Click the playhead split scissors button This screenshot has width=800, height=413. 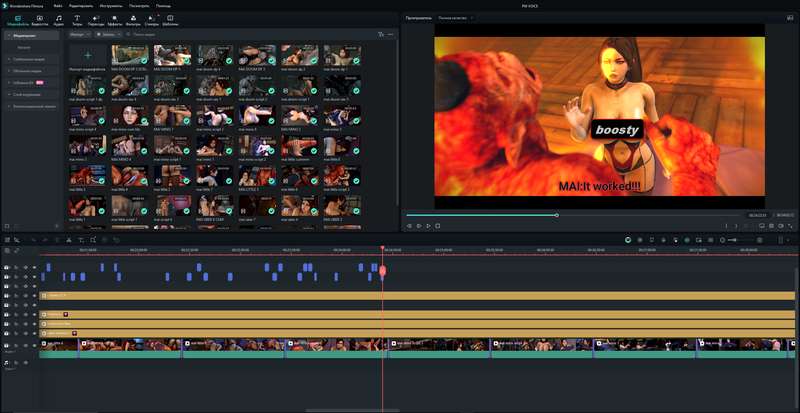click(382, 271)
